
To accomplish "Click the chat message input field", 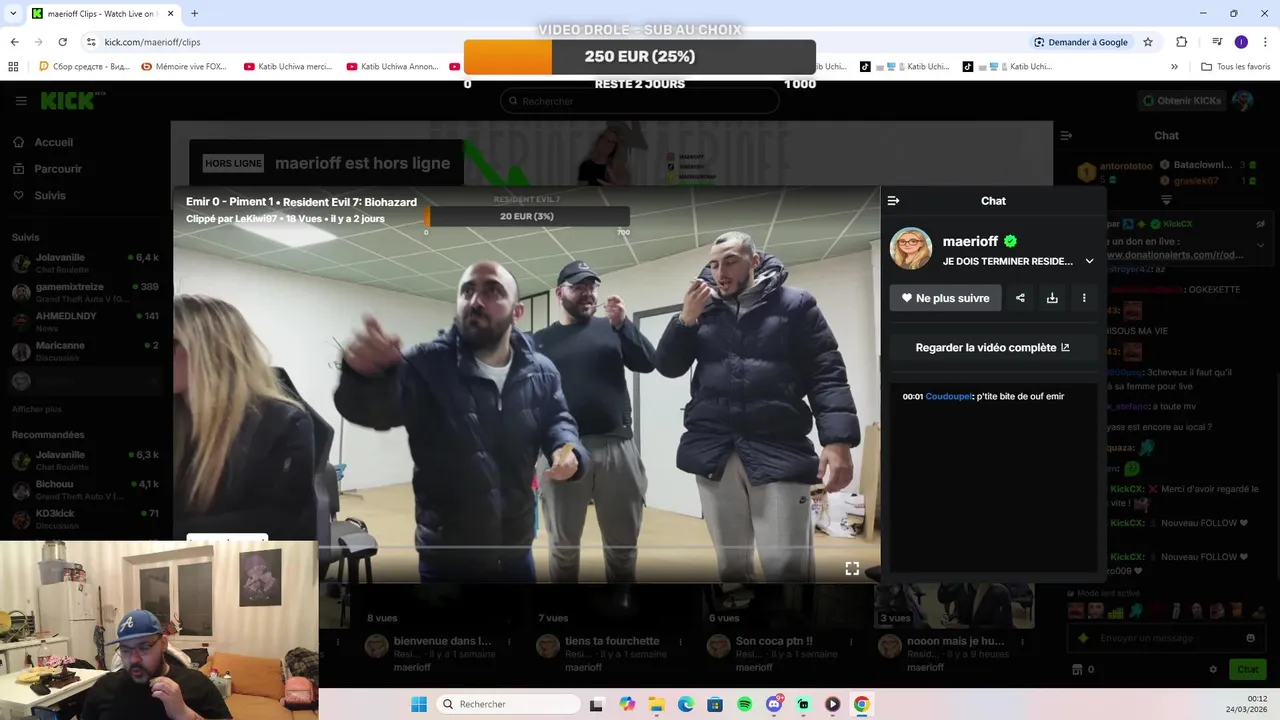I will pyautogui.click(x=1166, y=638).
